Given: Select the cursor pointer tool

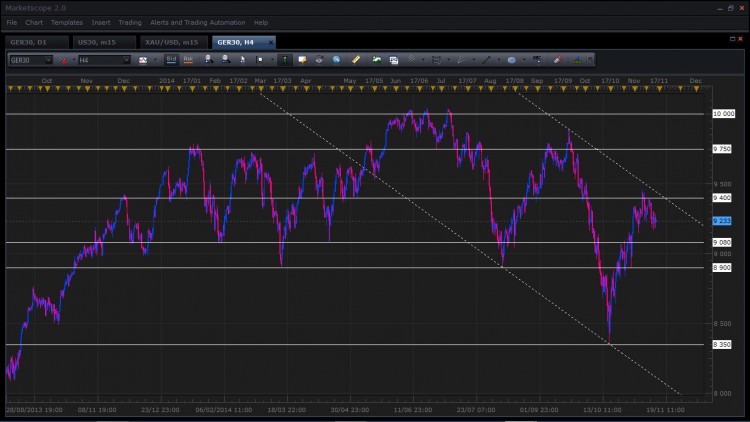Looking at the screenshot, I should coord(243,60).
